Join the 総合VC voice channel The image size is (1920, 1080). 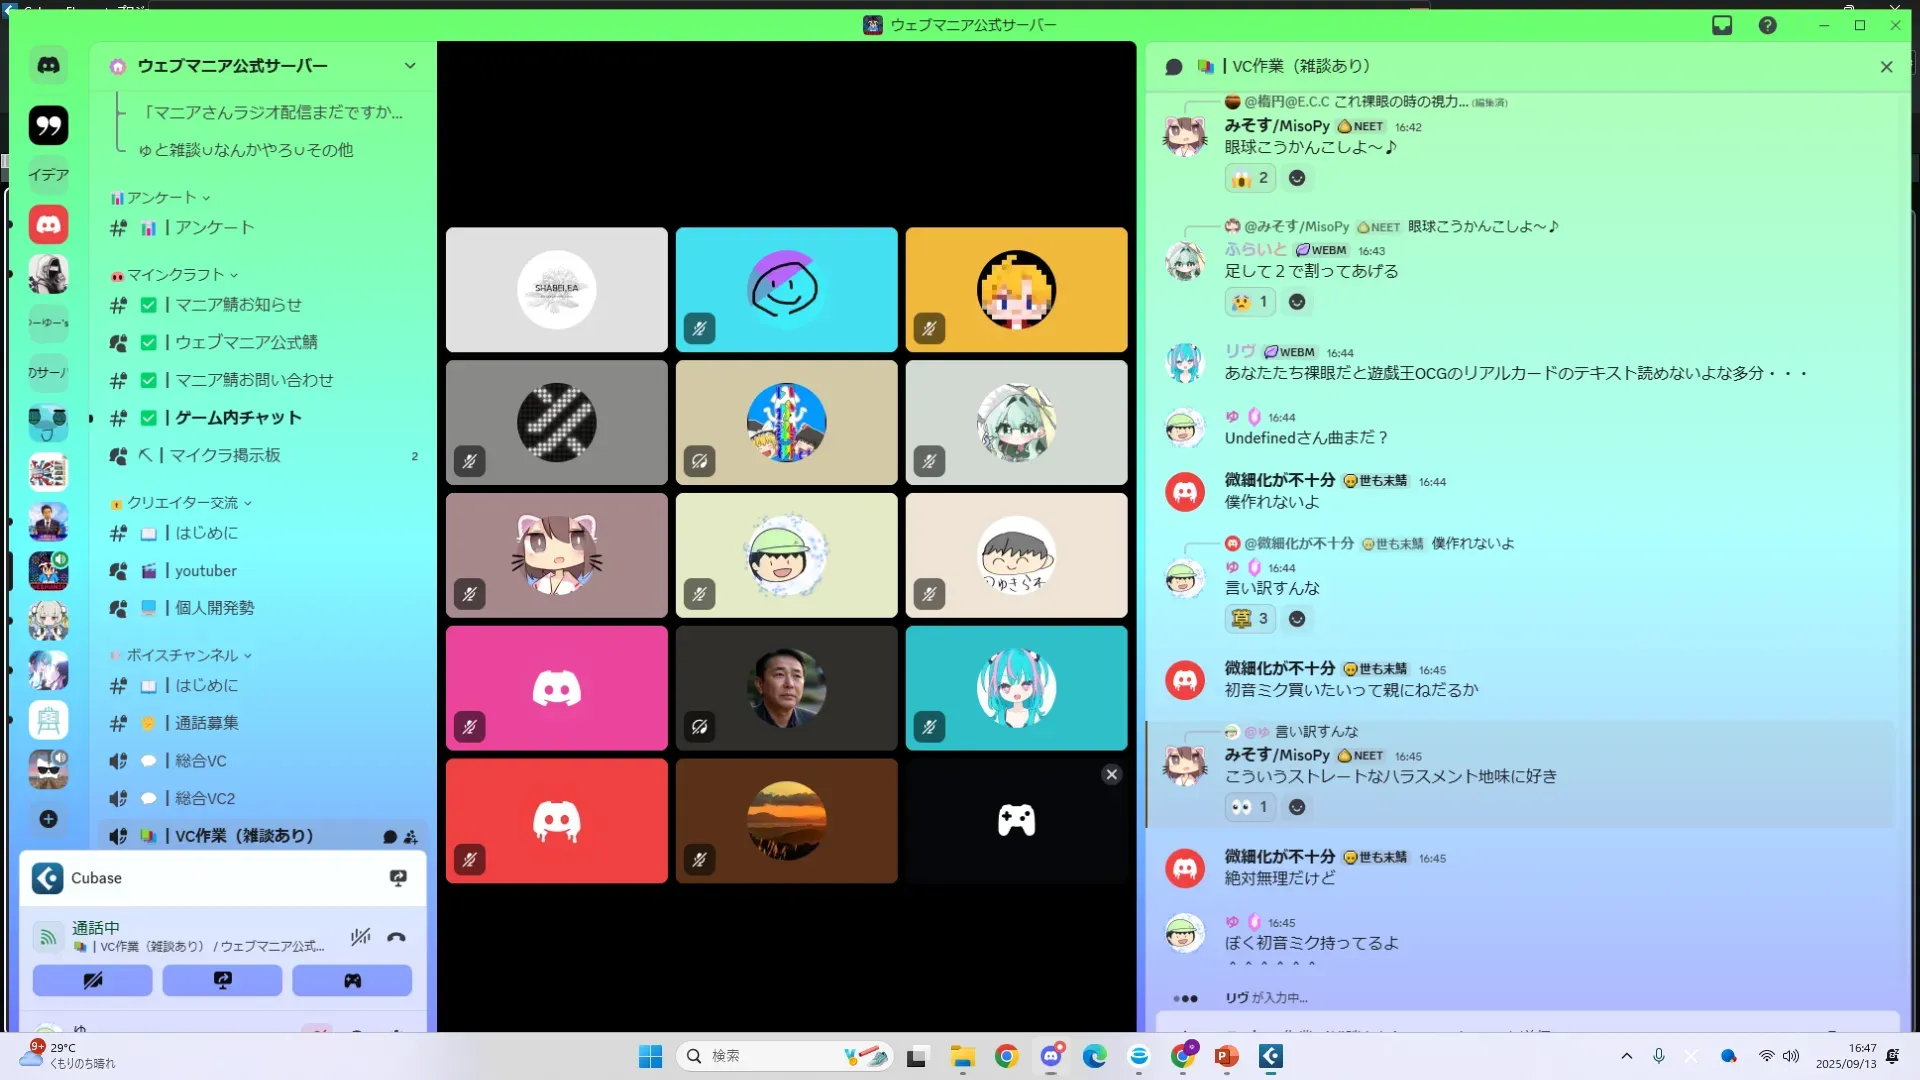pyautogui.click(x=200, y=761)
